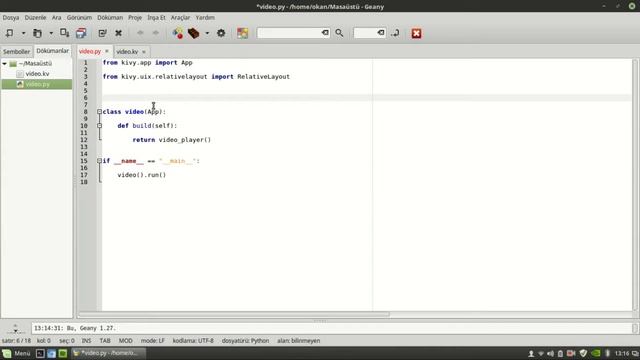Click the satır: 6 / 18 status entry
The image size is (640, 360).
pyautogui.click(x=16, y=340)
